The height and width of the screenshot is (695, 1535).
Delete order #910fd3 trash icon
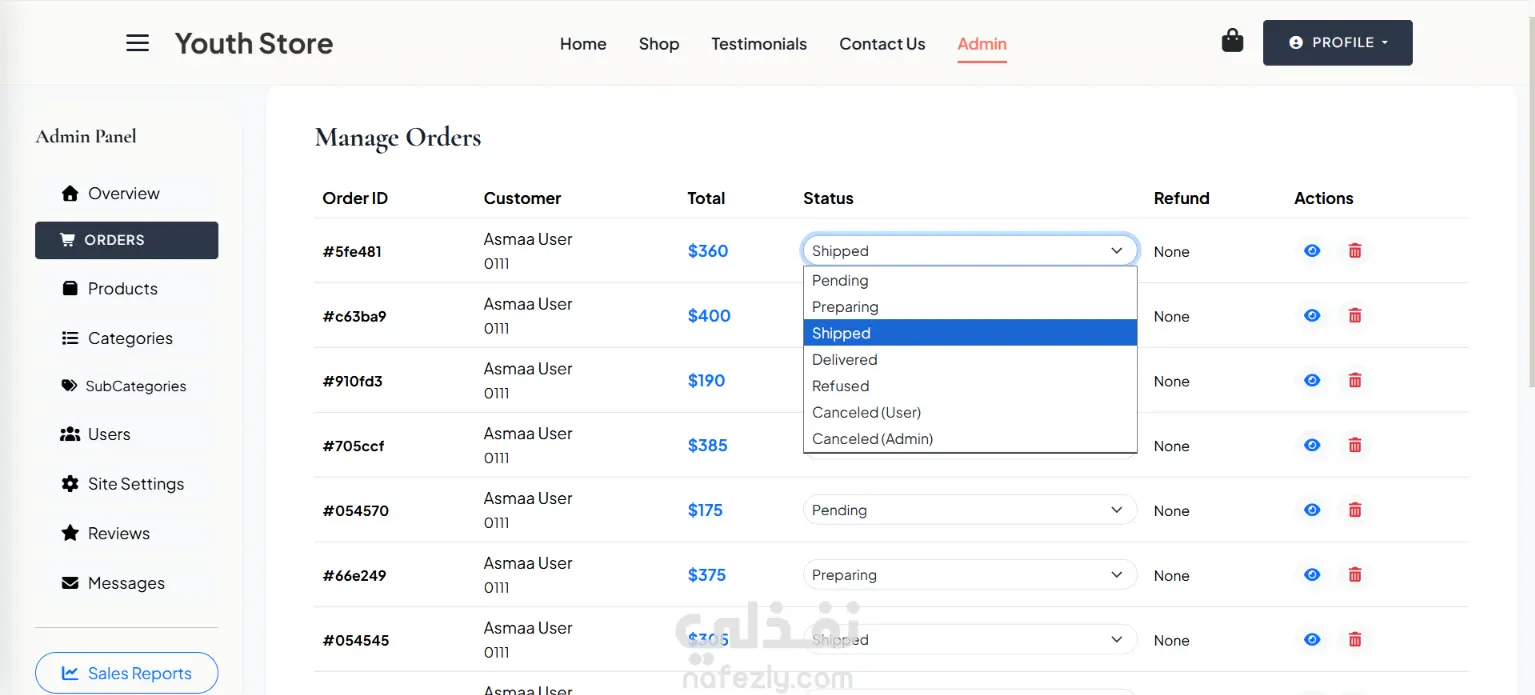coord(1355,381)
